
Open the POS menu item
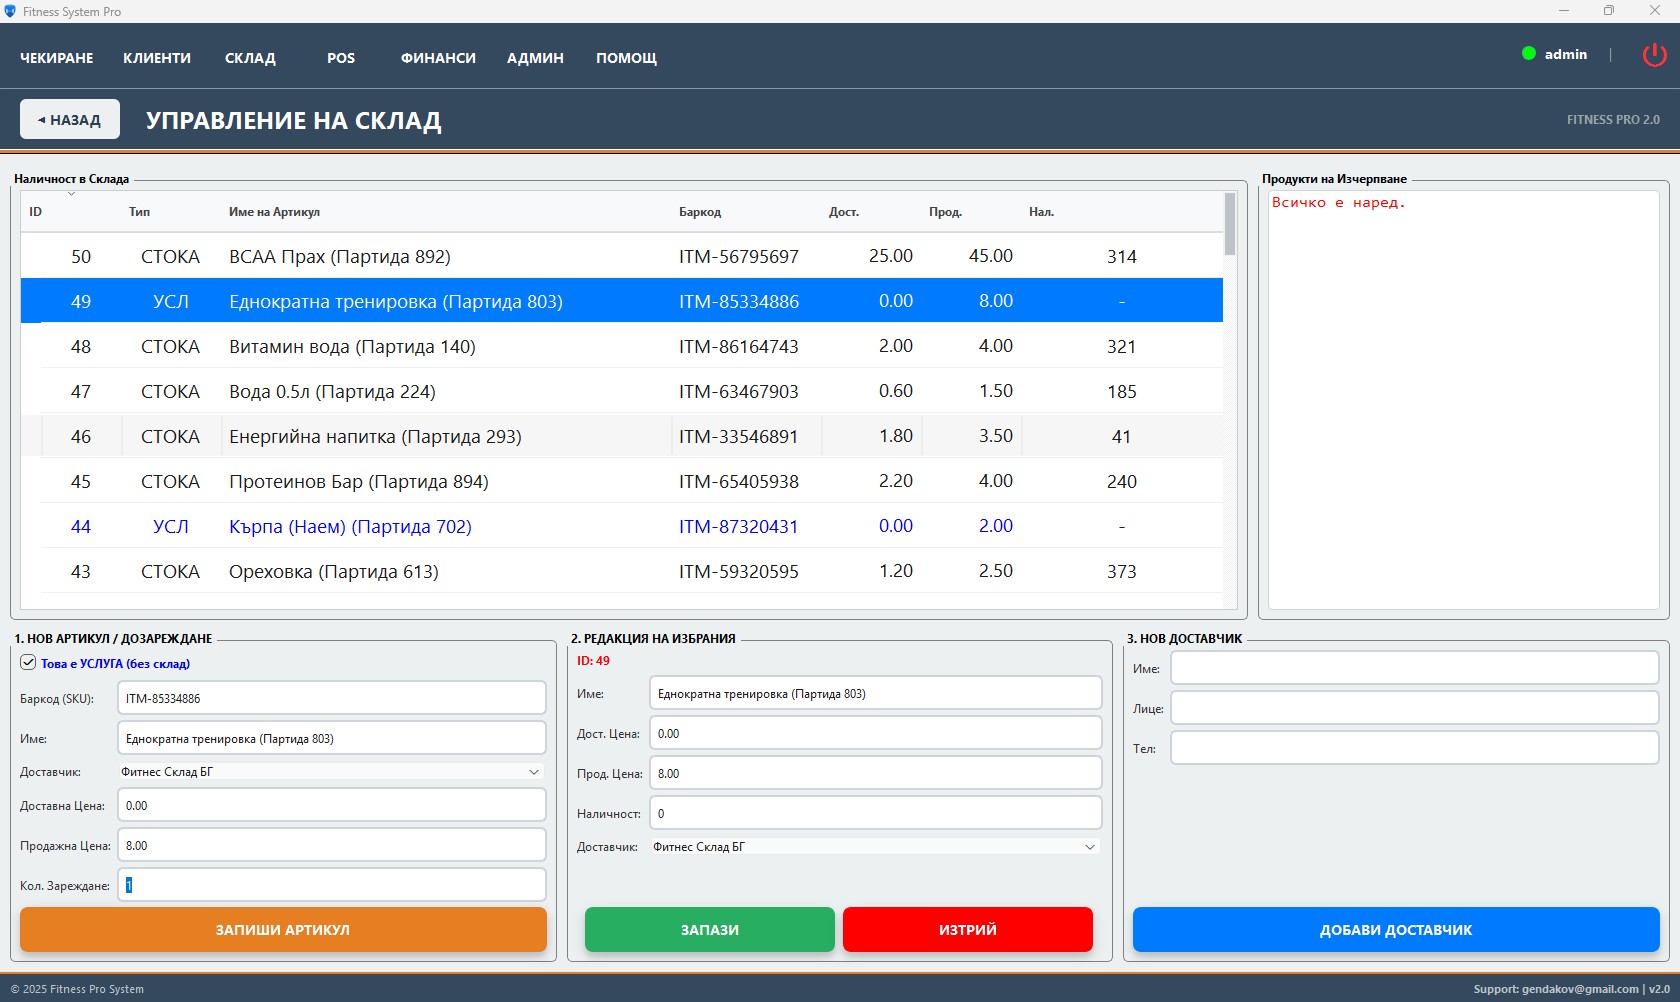(x=341, y=58)
